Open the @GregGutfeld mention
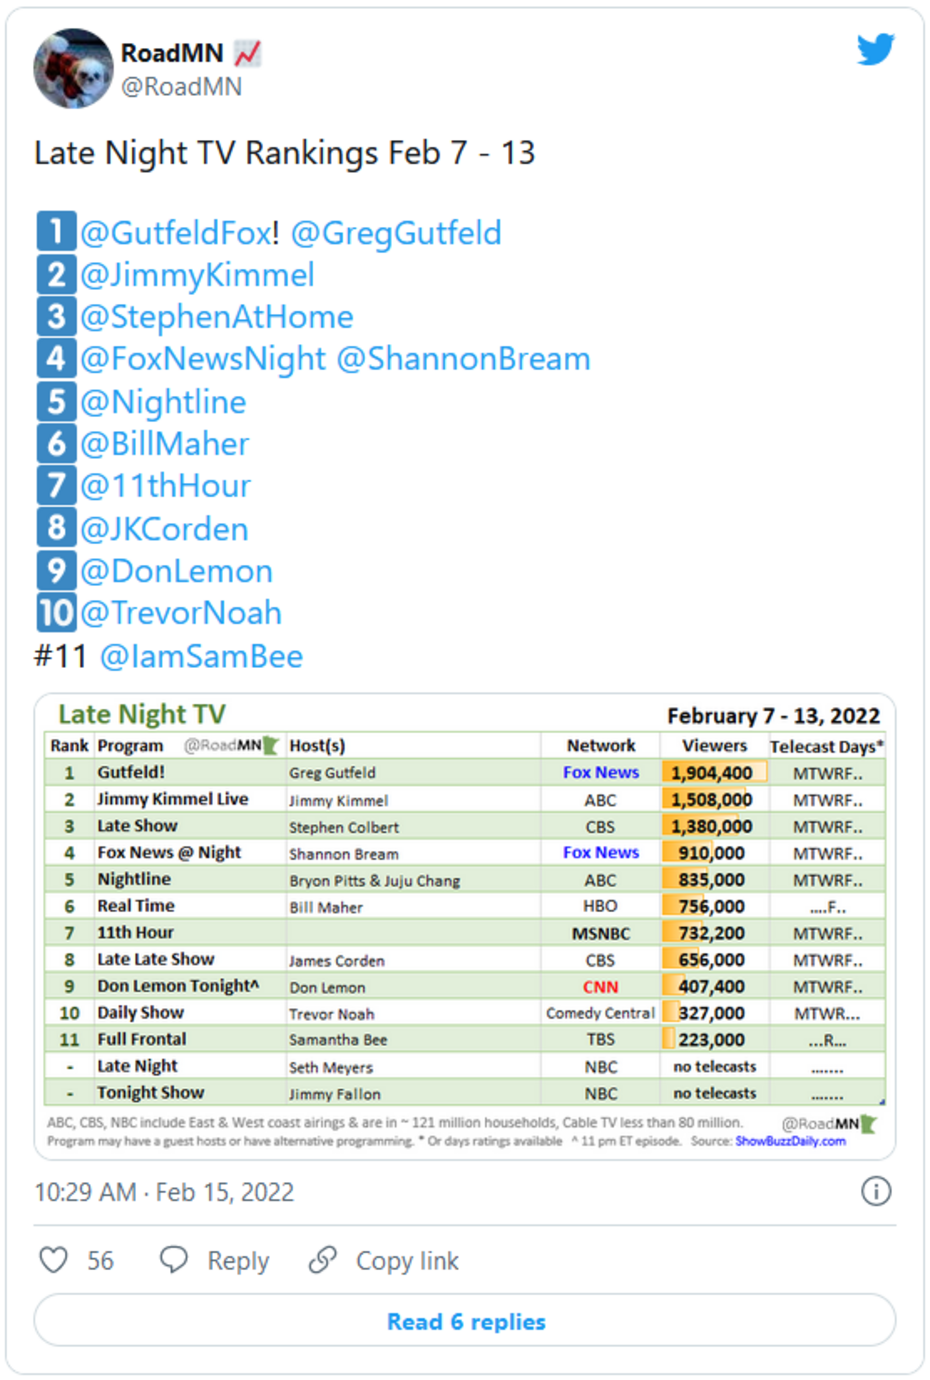 396,233
